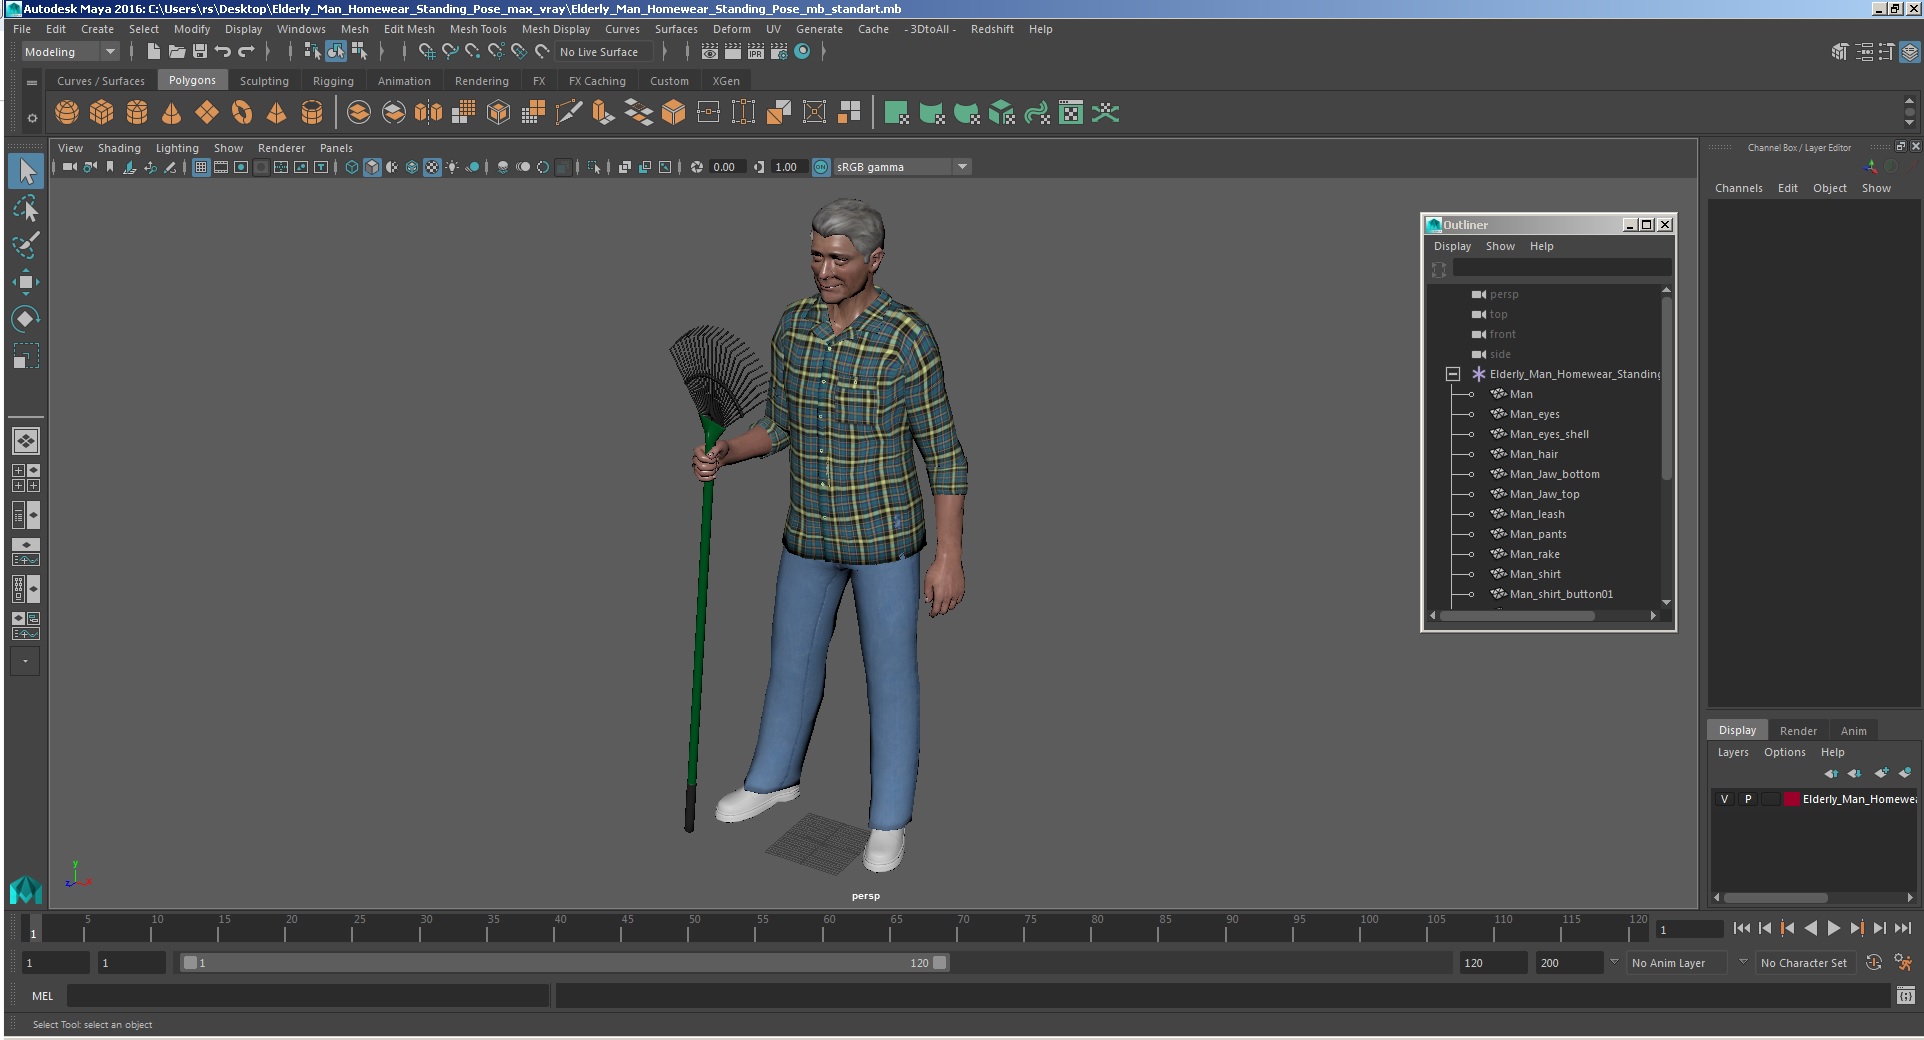1924x1040 pixels.
Task: Toggle isolate select in viewport
Action: 594,167
